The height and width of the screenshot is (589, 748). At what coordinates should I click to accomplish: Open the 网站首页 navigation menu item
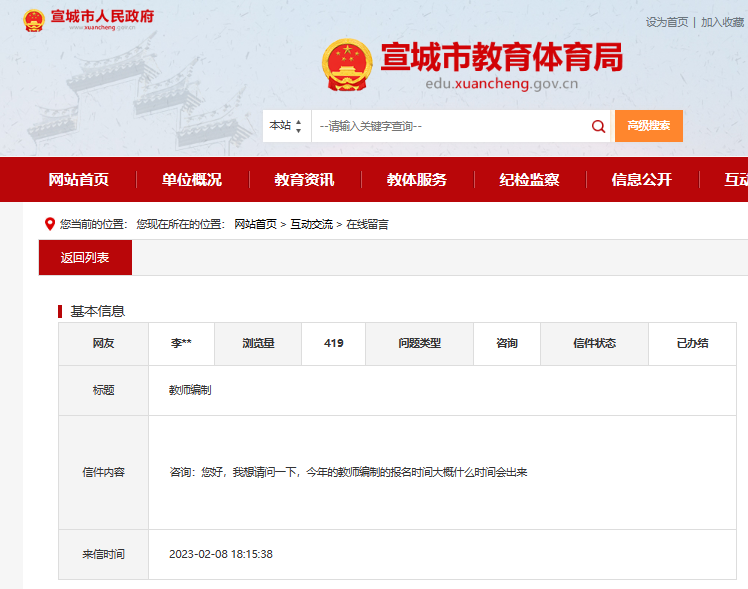79,180
